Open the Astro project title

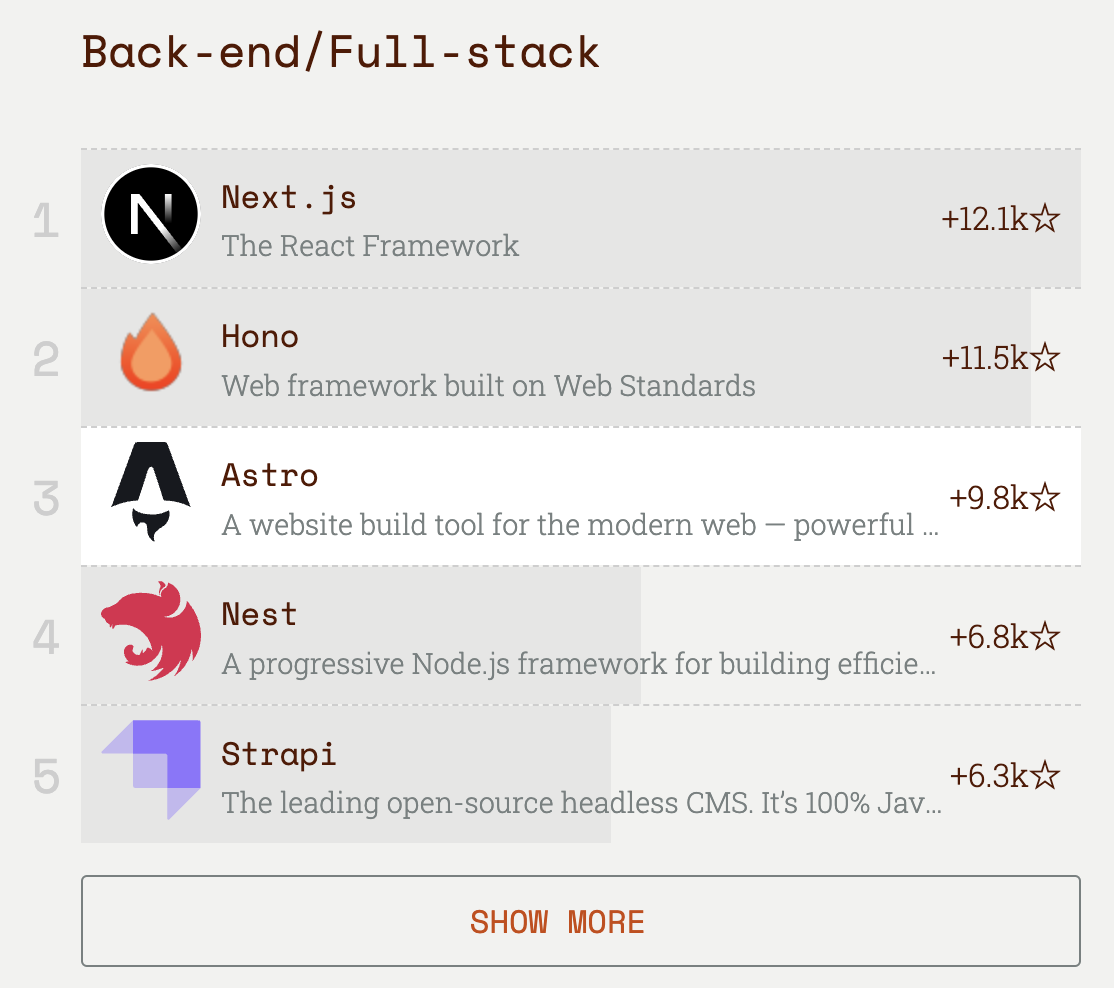tap(269, 475)
